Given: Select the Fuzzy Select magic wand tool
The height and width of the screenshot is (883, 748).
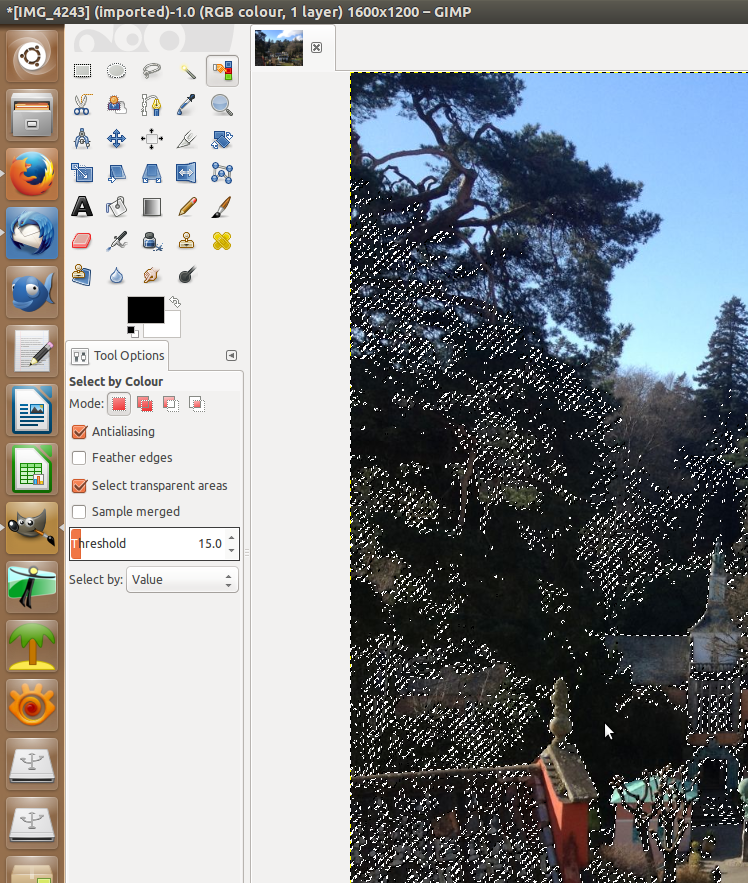Looking at the screenshot, I should tap(187, 71).
